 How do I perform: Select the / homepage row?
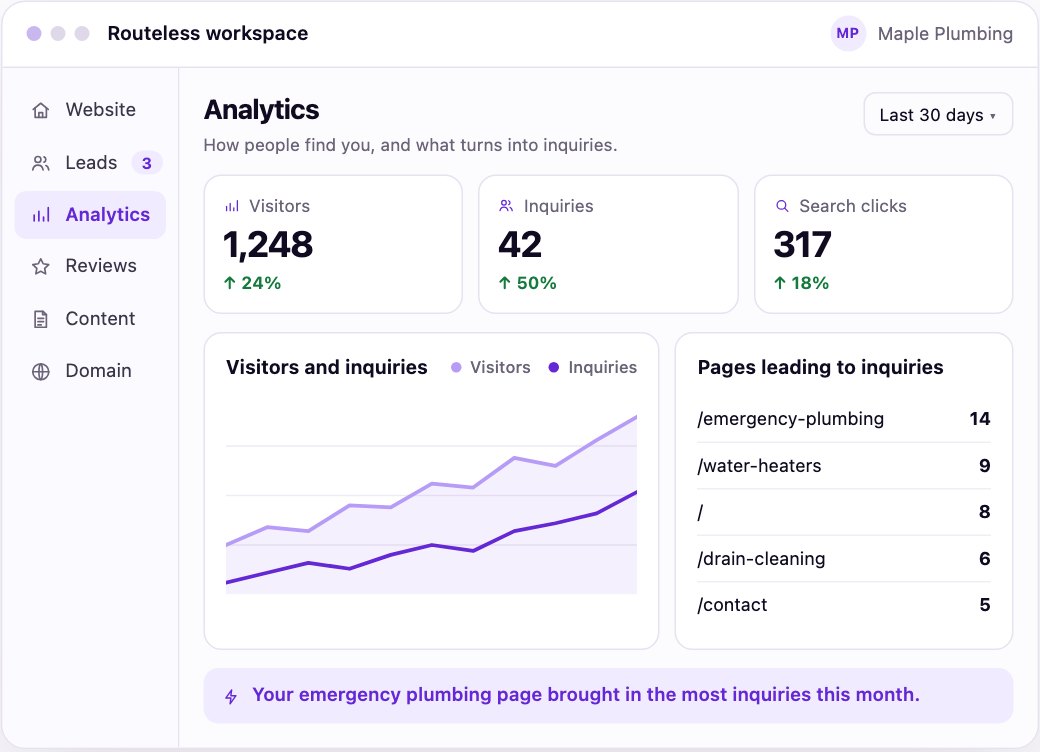coord(844,512)
